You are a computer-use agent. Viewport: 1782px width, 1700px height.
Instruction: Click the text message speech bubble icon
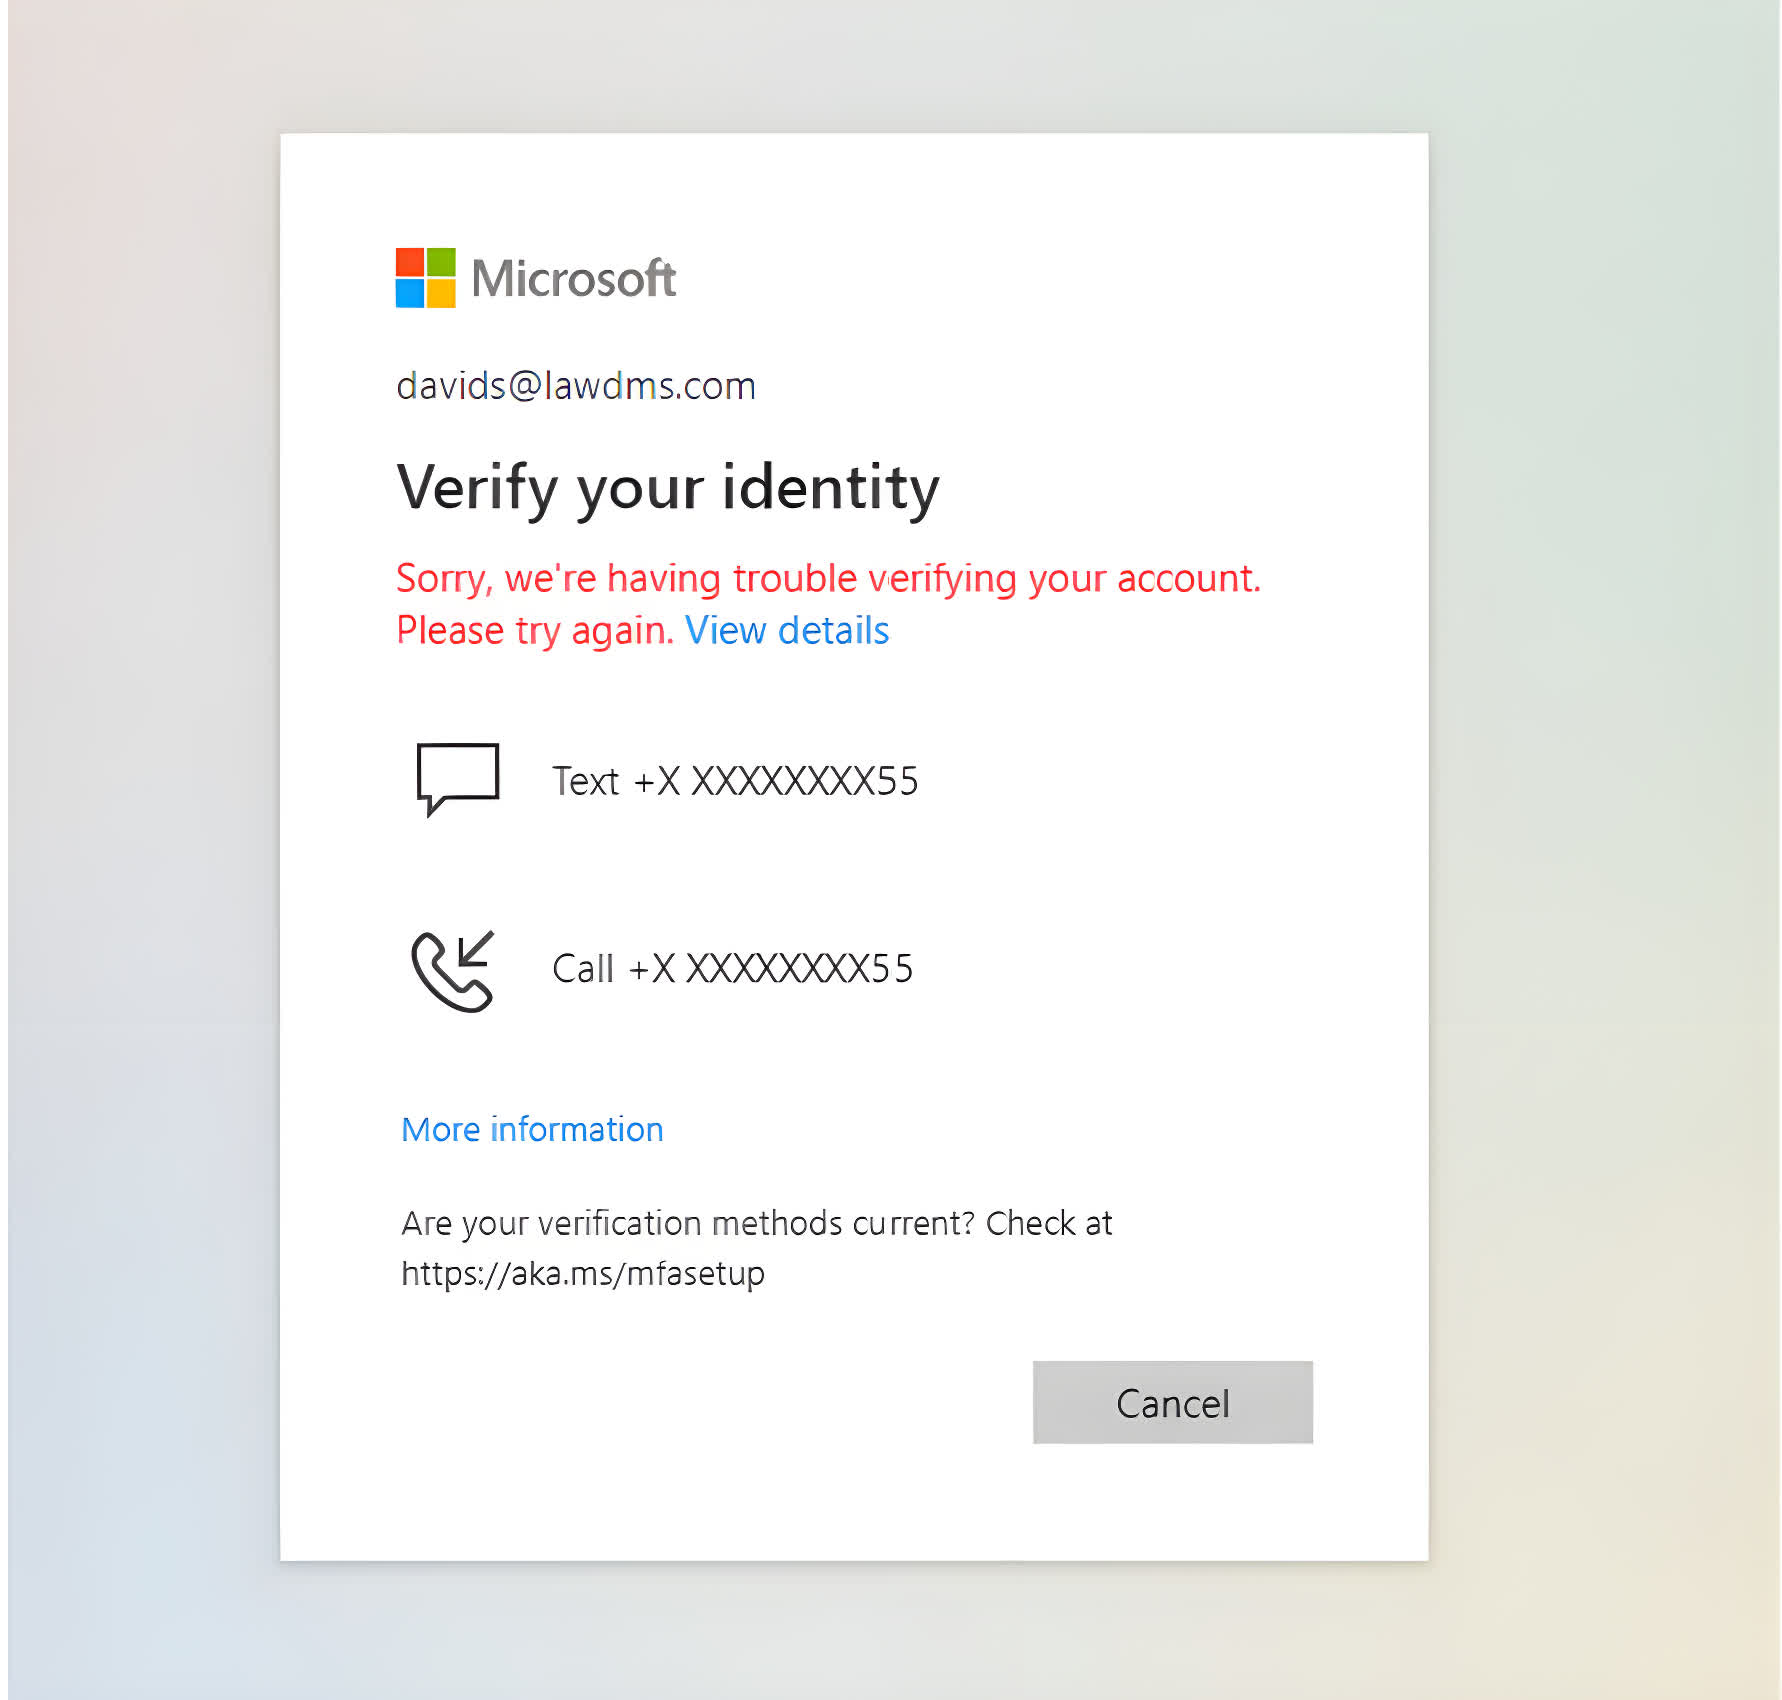click(457, 779)
